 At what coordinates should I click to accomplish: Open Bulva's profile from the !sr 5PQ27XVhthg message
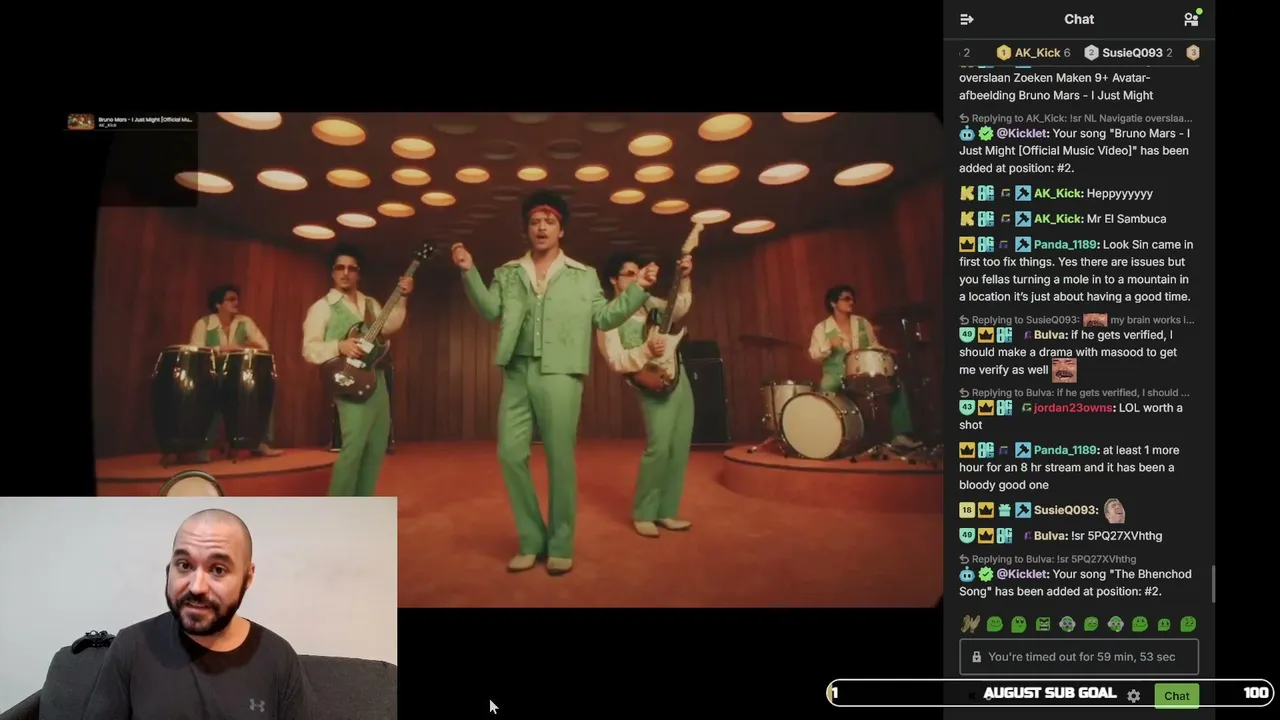[1051, 536]
